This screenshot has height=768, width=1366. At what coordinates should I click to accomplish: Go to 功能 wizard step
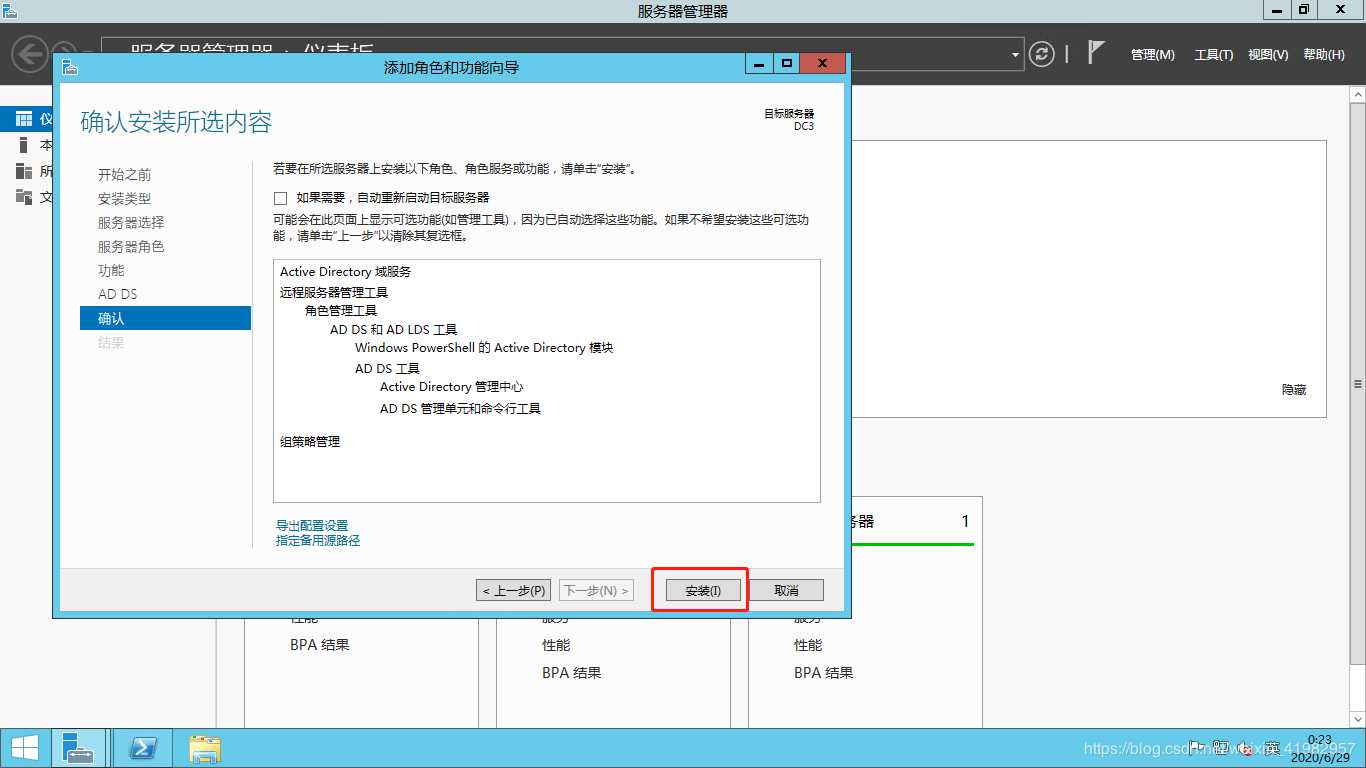click(x=111, y=271)
